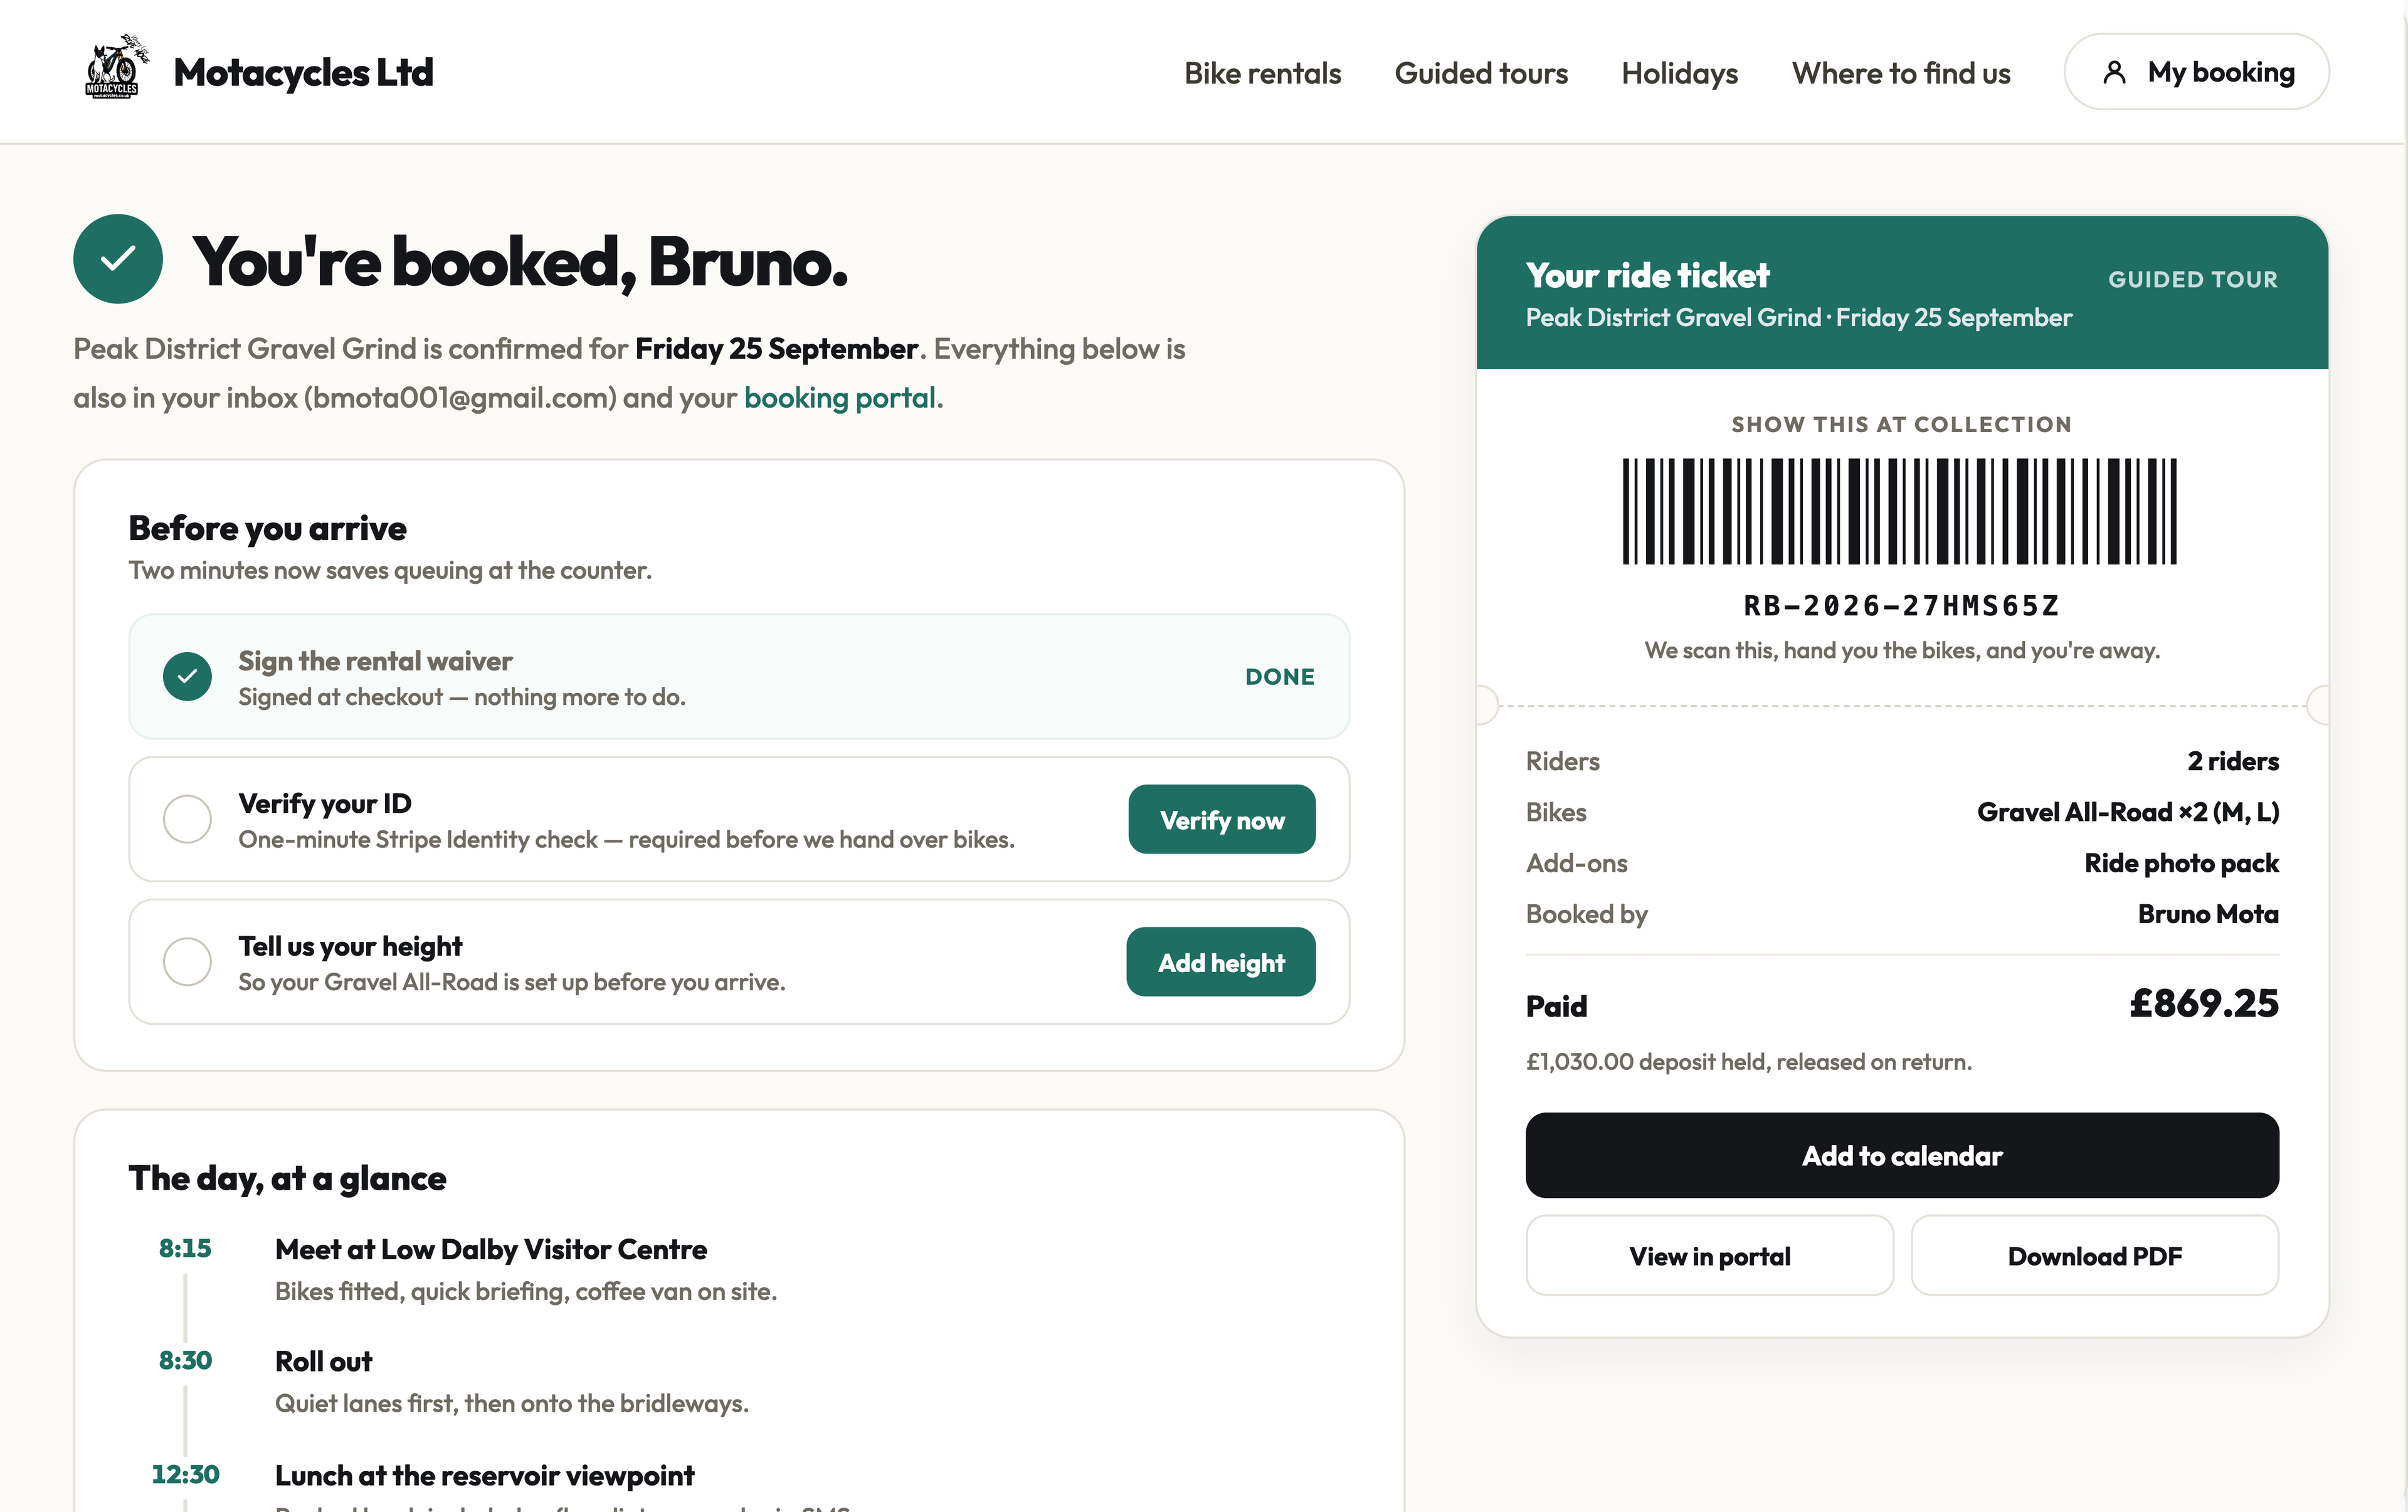Click Gravel All-Road ×2 (M, L) value
This screenshot has width=2408, height=1512.
coord(2128,812)
